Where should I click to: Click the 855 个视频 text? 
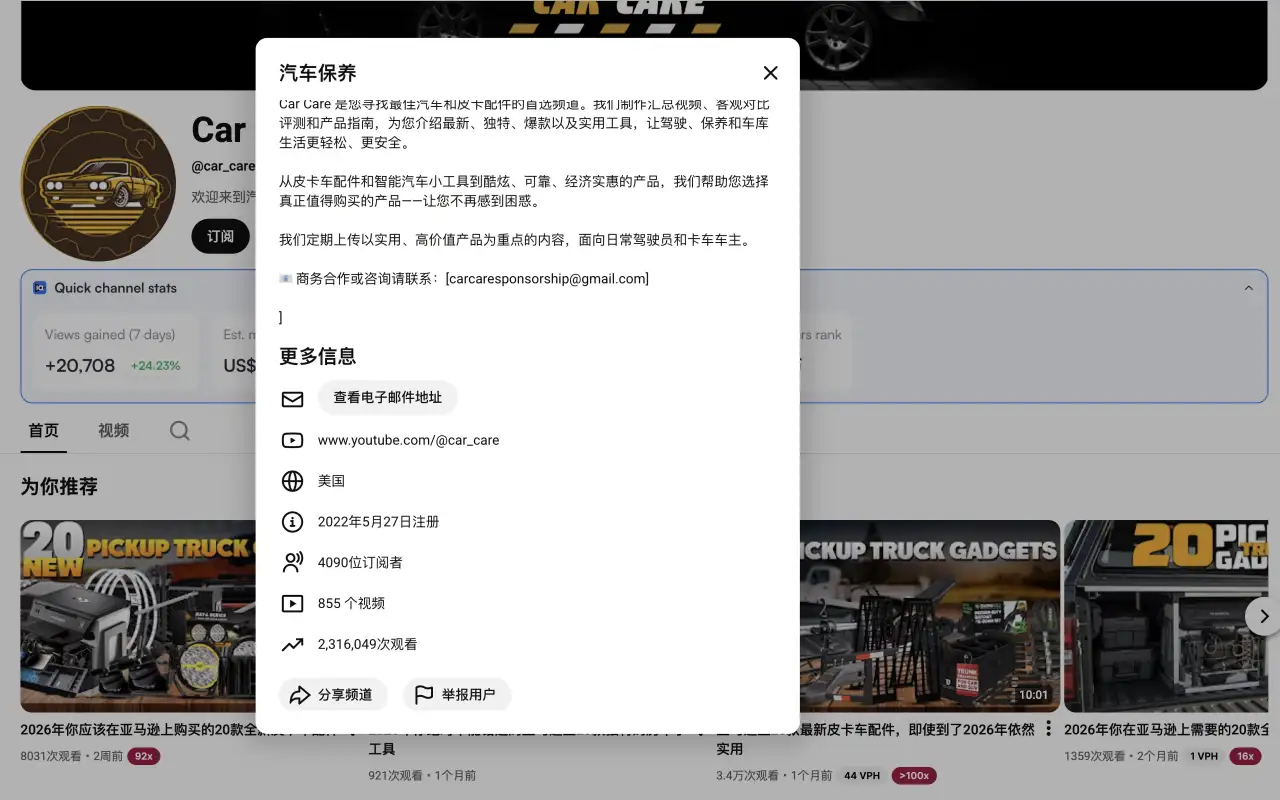click(x=351, y=604)
